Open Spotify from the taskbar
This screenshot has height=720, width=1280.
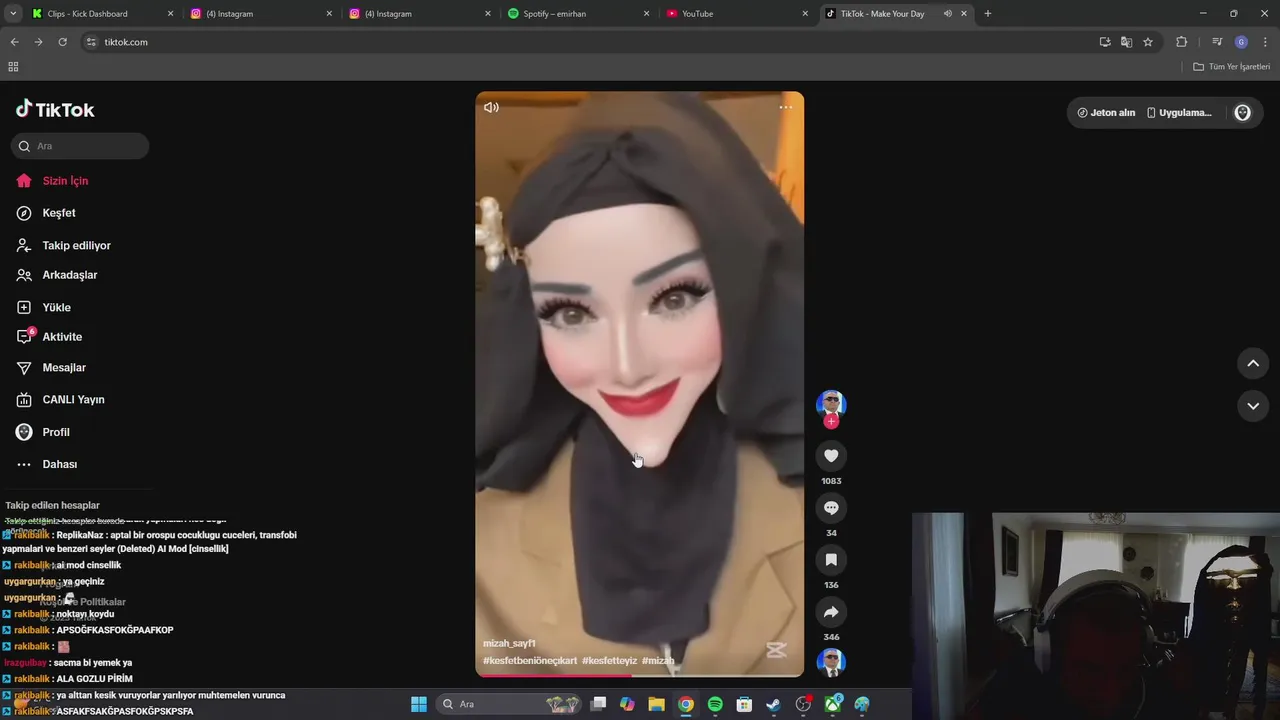(715, 704)
